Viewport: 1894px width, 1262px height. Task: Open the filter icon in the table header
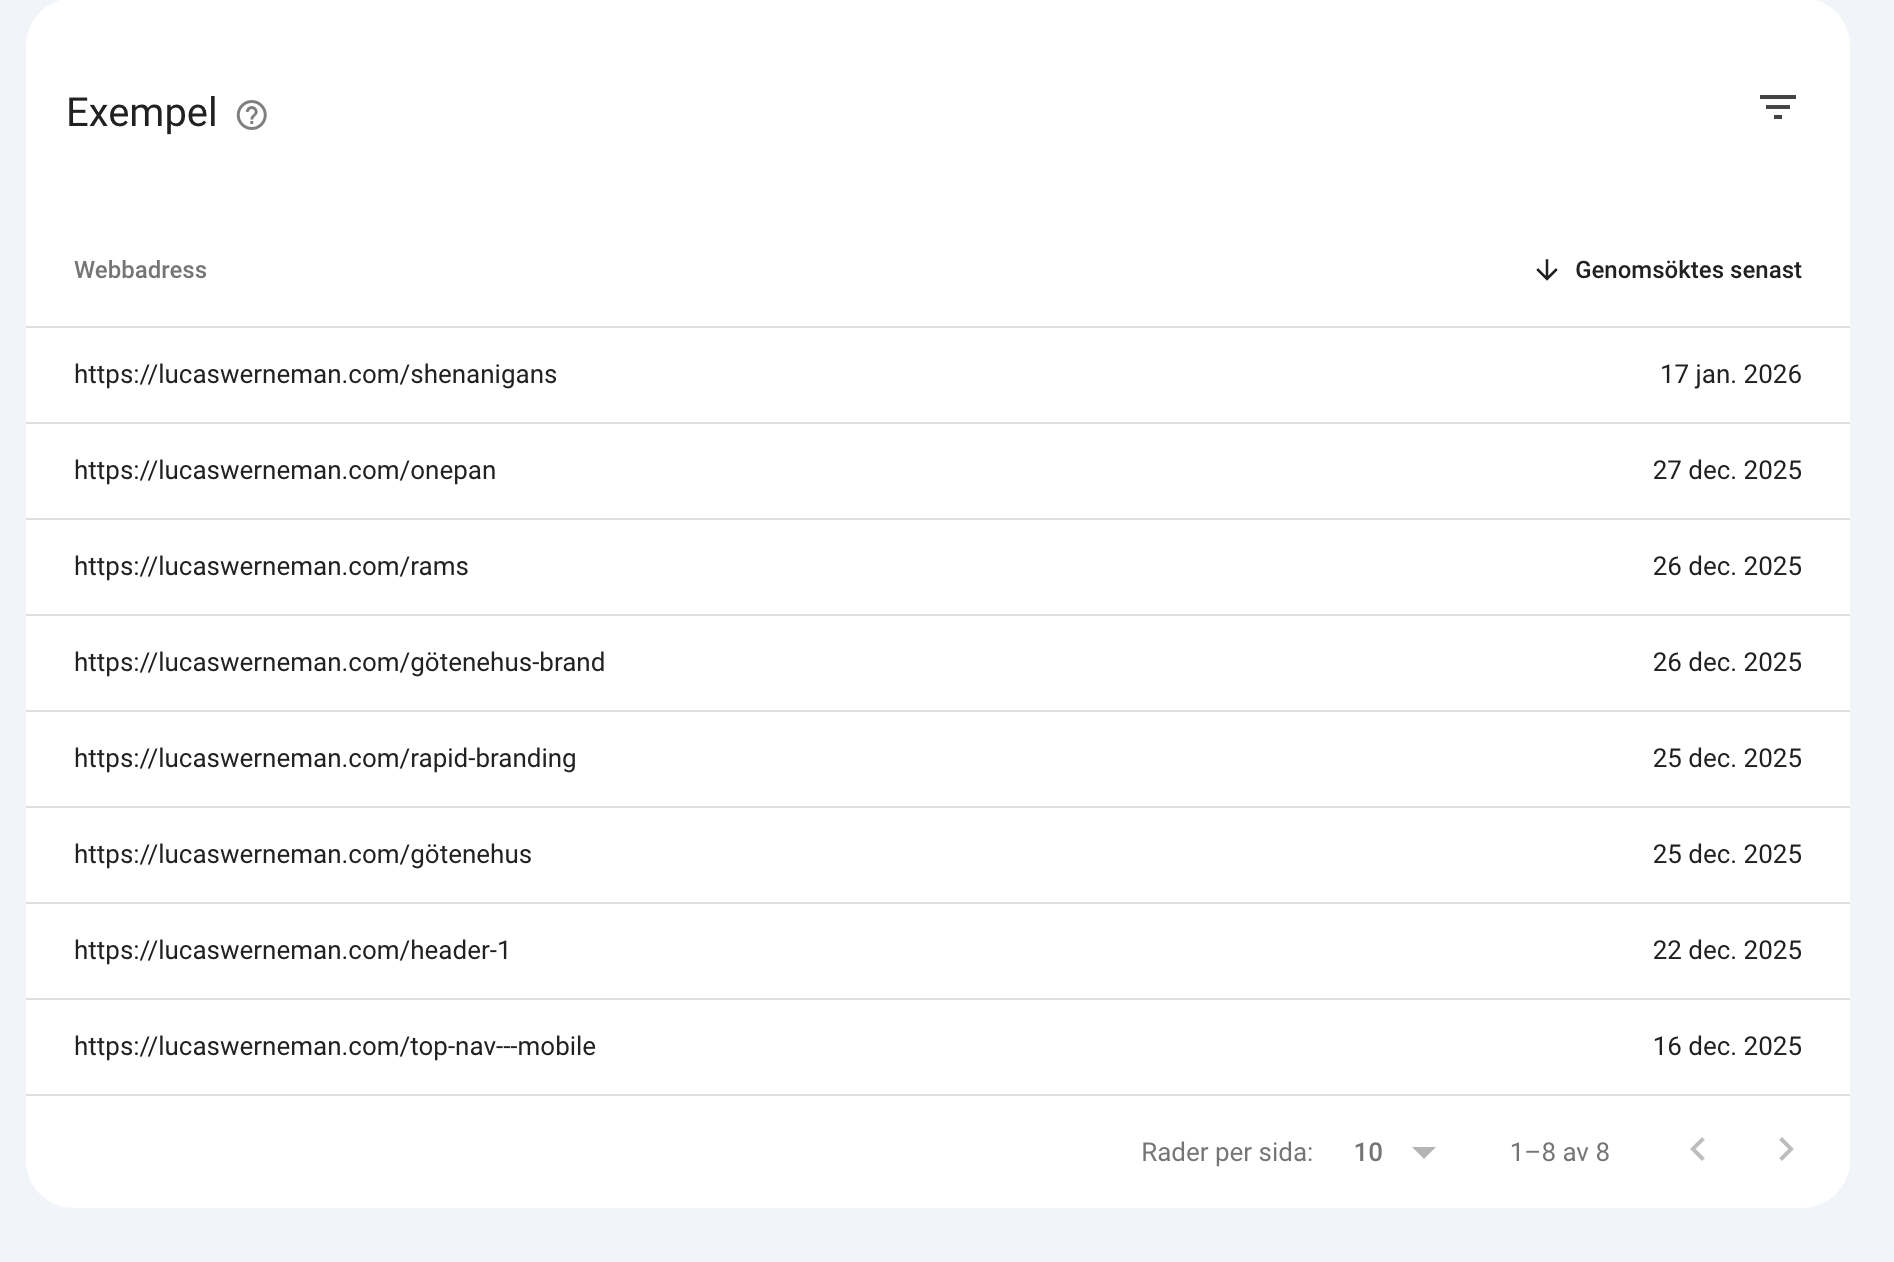tap(1777, 107)
